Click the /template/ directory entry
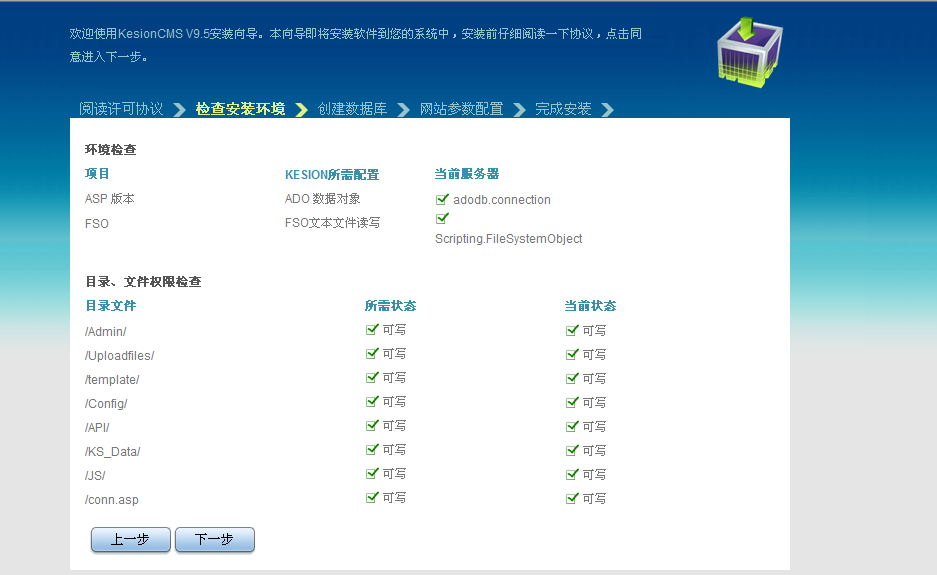Image resolution: width=937 pixels, height=575 pixels. [112, 380]
